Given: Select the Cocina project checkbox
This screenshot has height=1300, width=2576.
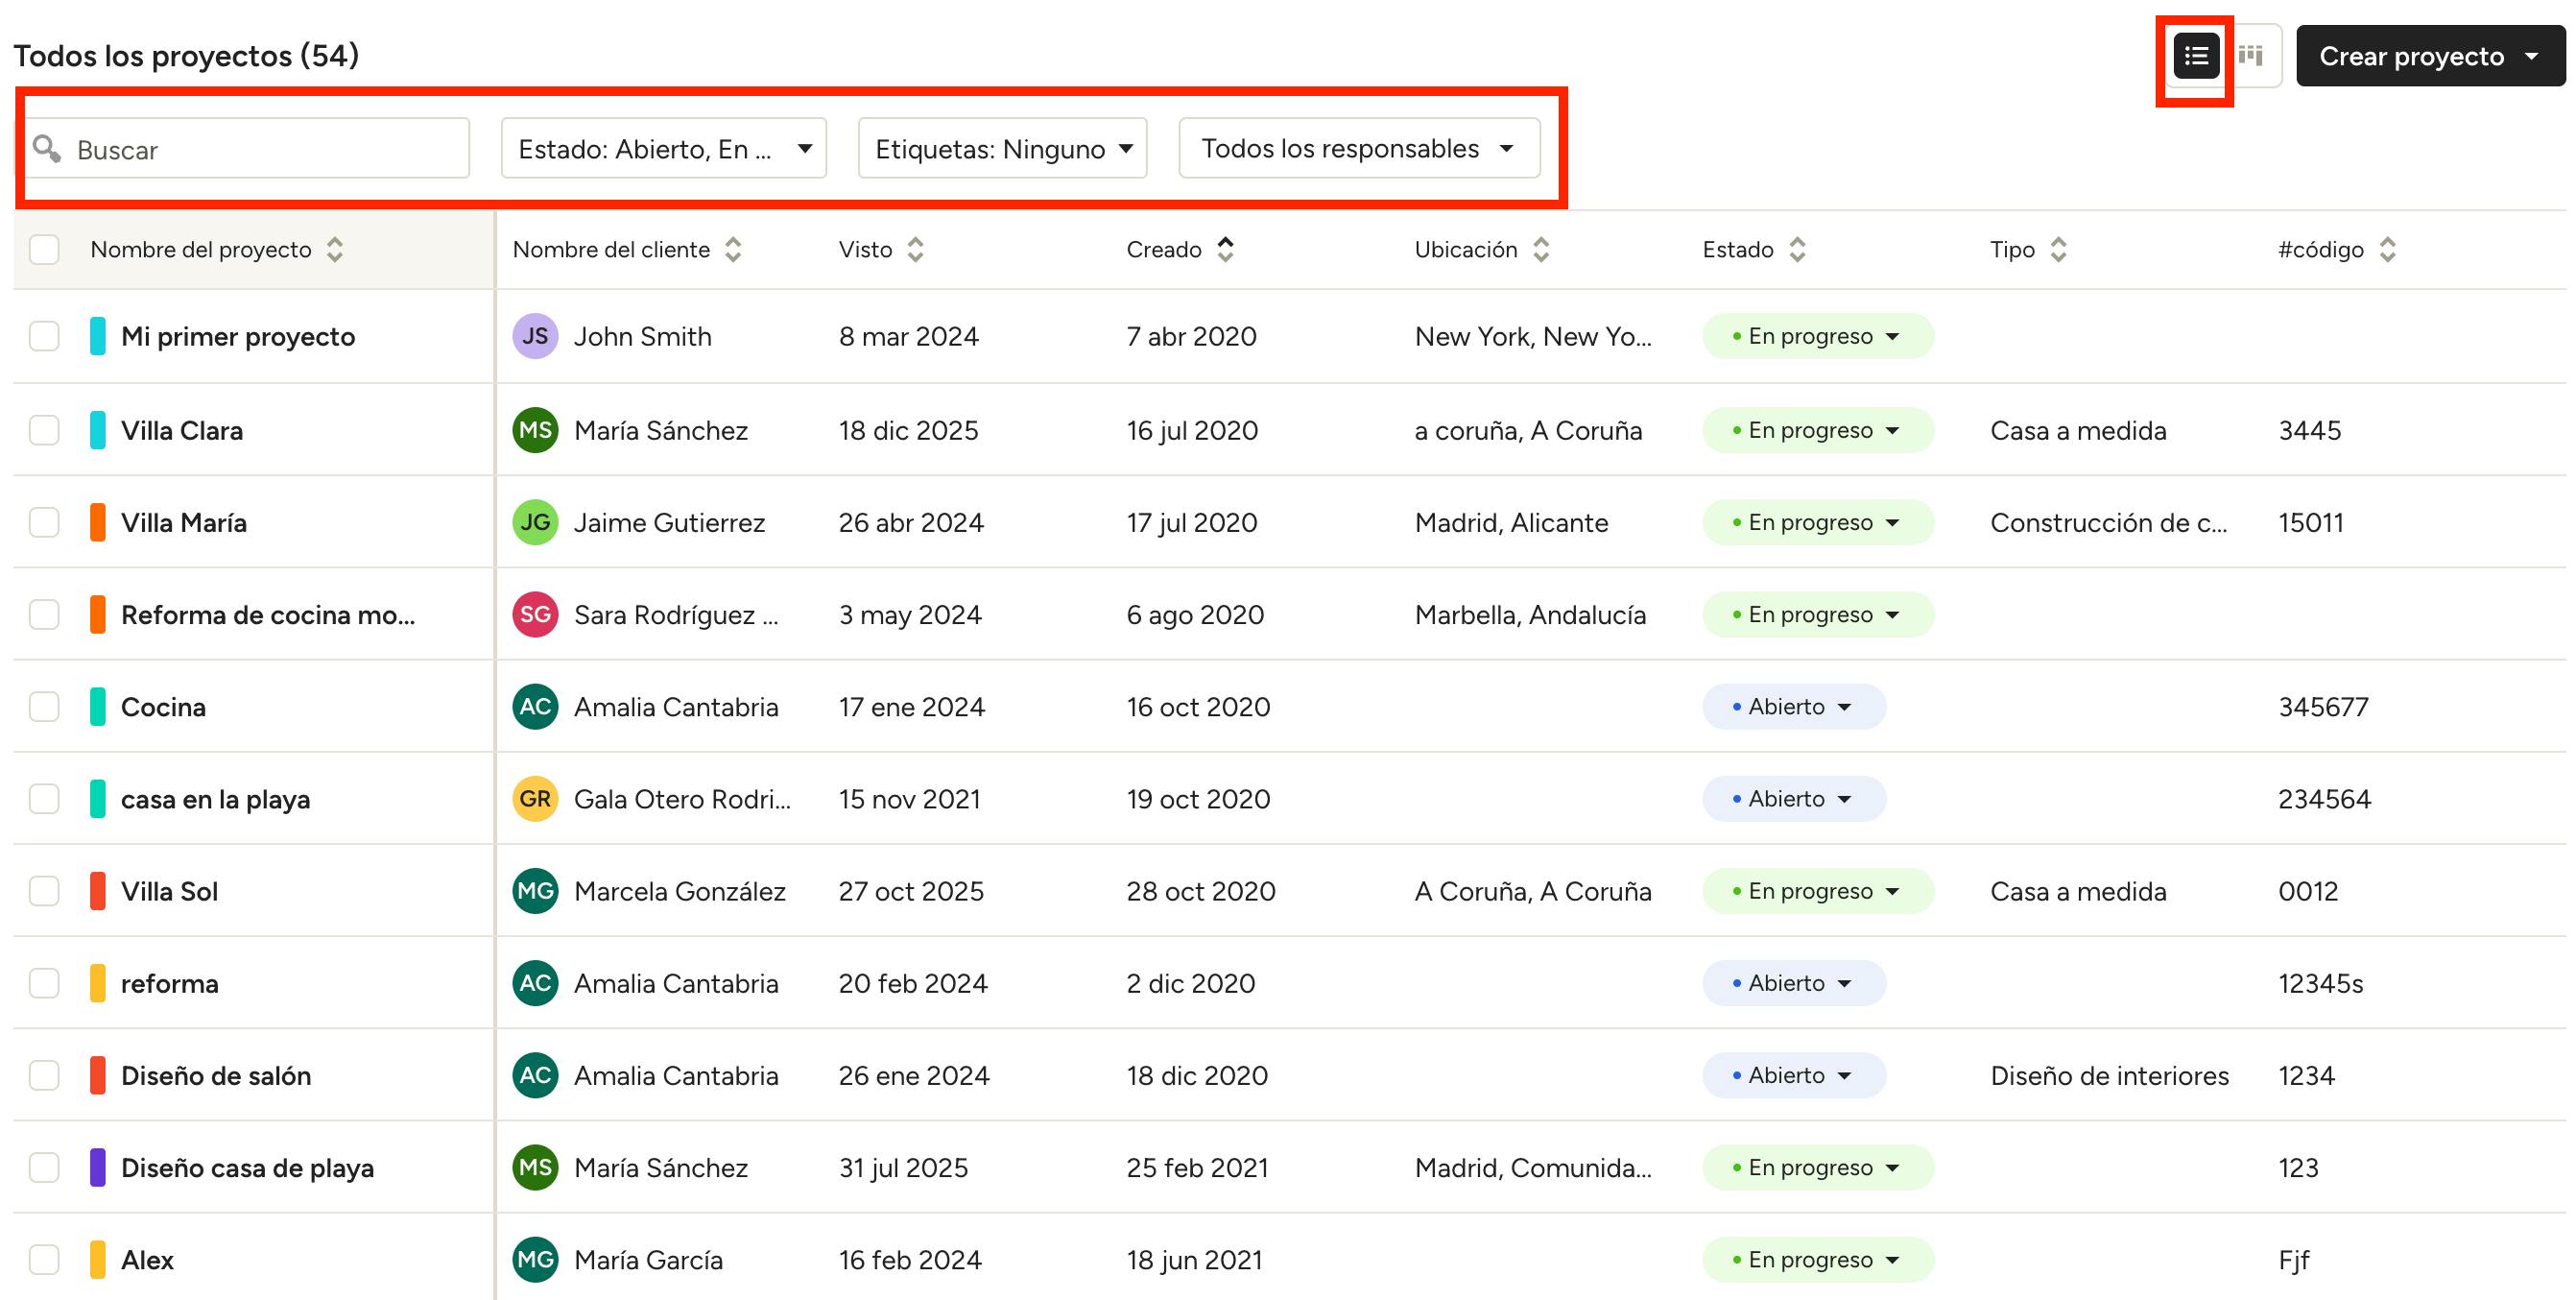Looking at the screenshot, I should [44, 707].
